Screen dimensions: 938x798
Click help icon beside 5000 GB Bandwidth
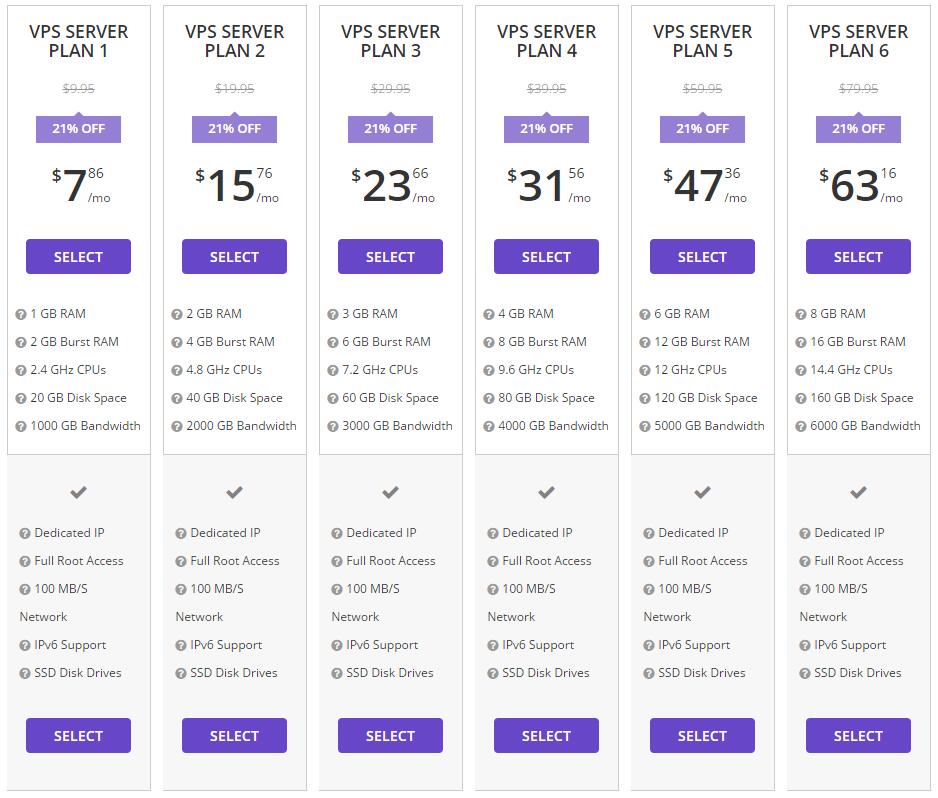(x=644, y=427)
